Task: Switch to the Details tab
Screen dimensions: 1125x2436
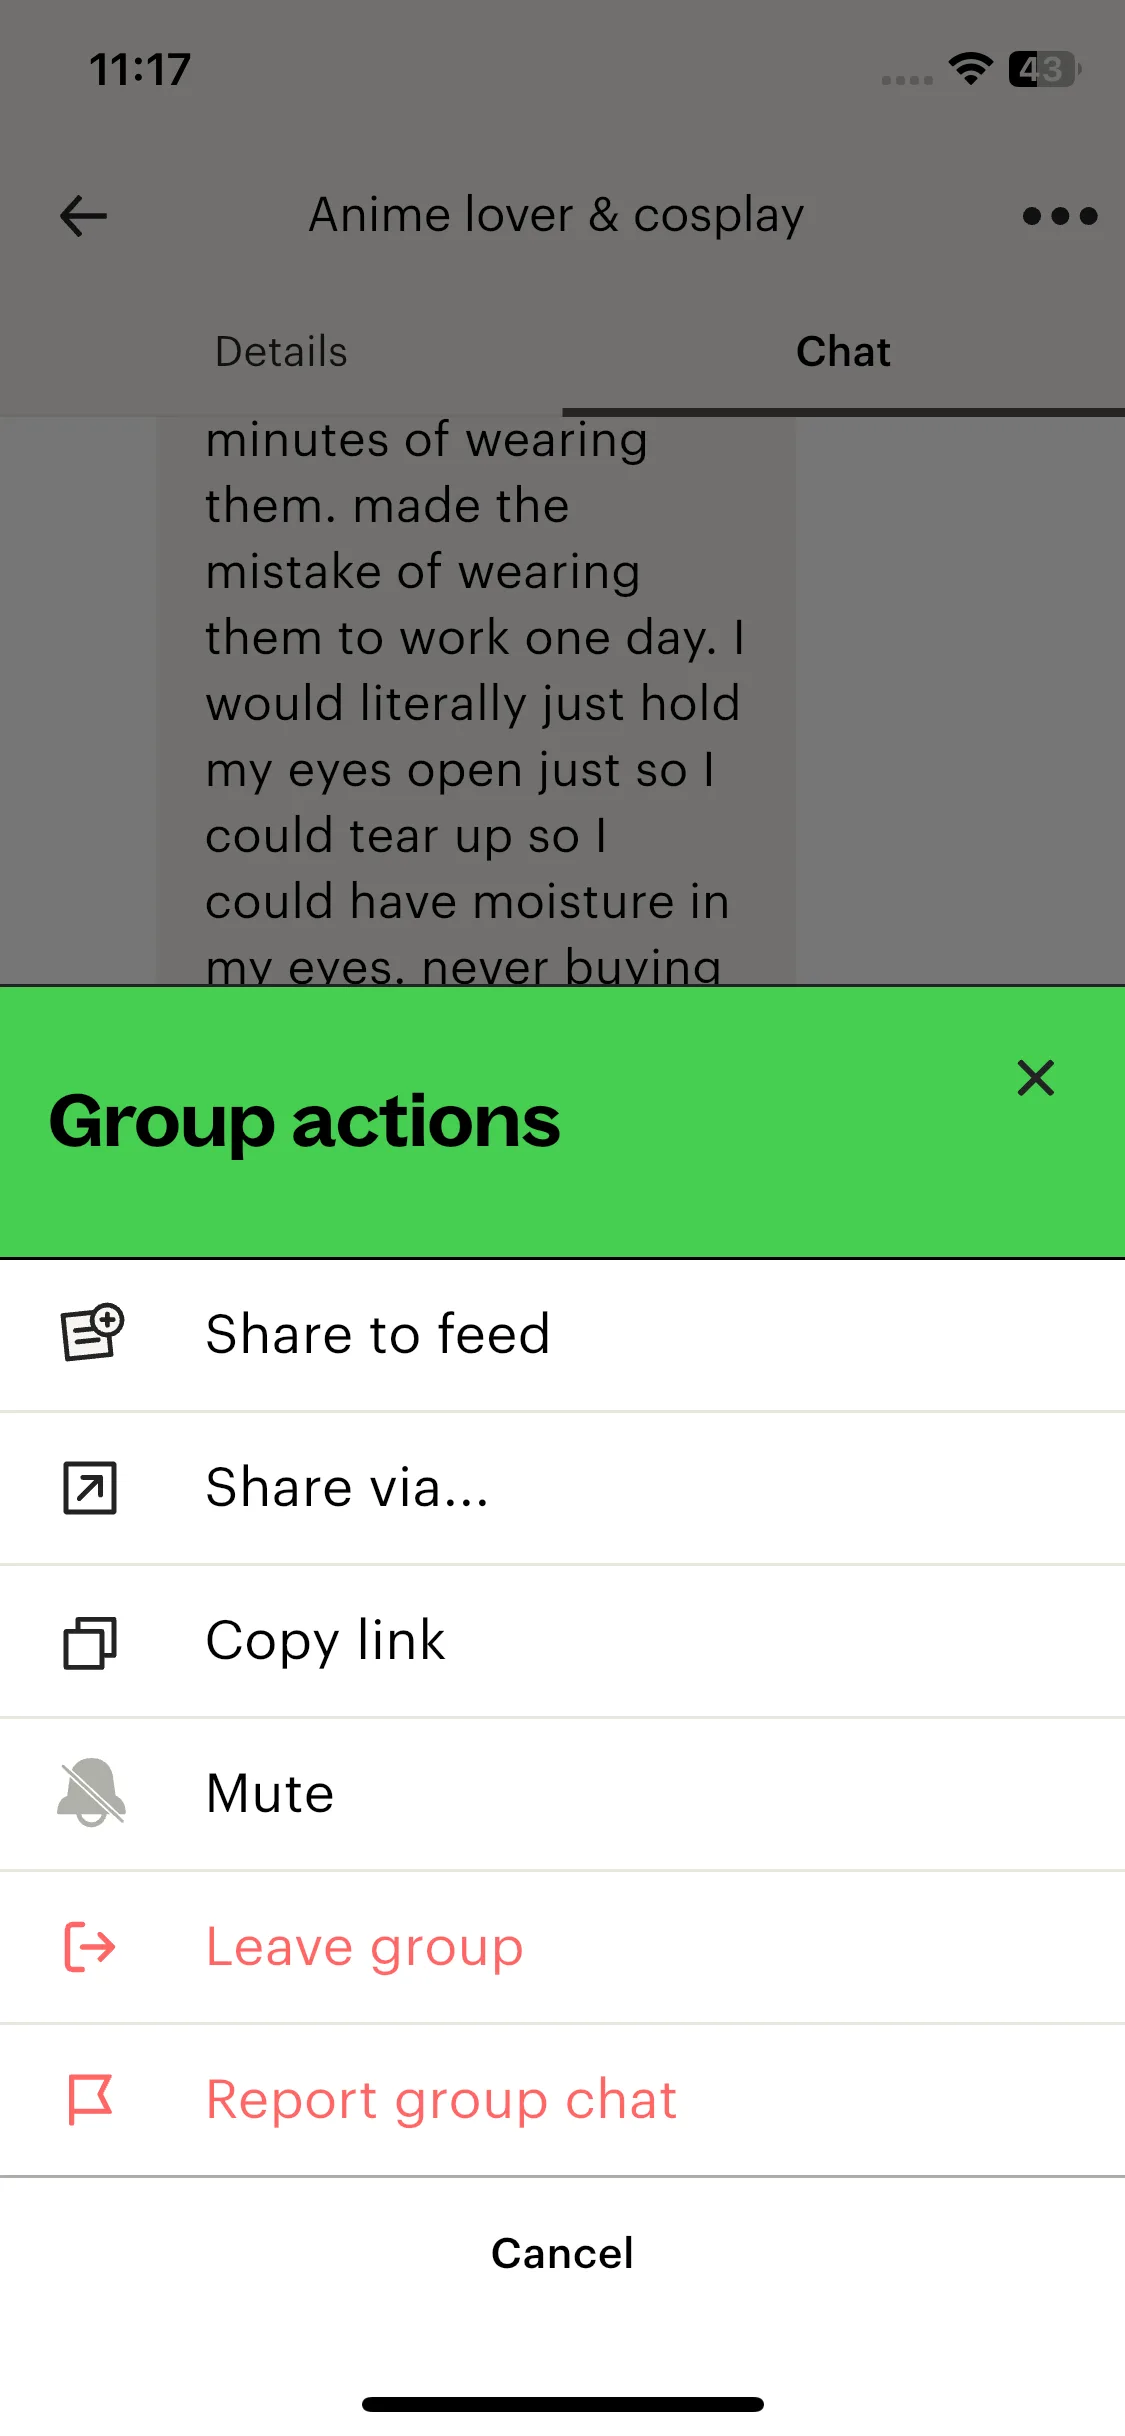Action: (281, 352)
